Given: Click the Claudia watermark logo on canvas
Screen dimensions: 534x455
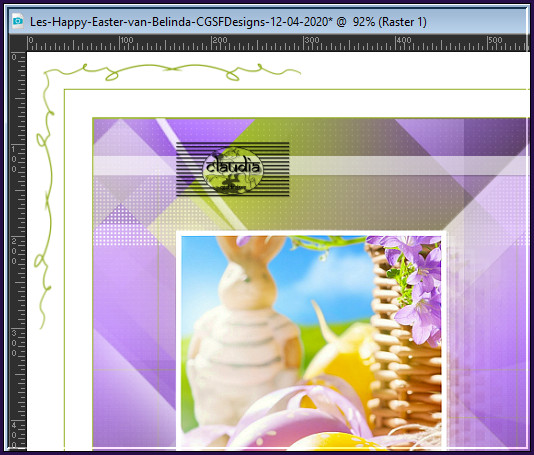Looking at the screenshot, I should click(x=233, y=169).
